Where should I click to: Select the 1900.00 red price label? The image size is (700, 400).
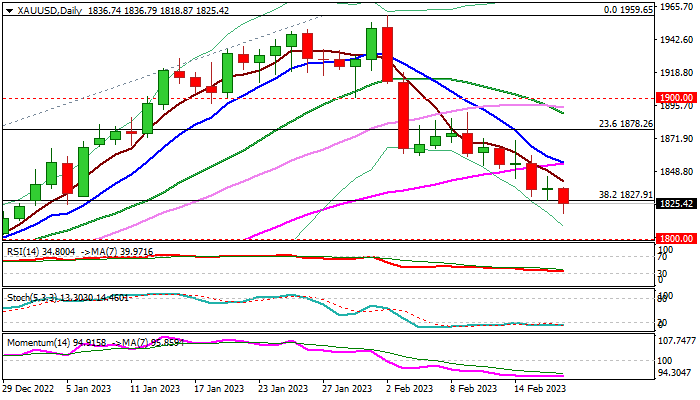tap(676, 98)
